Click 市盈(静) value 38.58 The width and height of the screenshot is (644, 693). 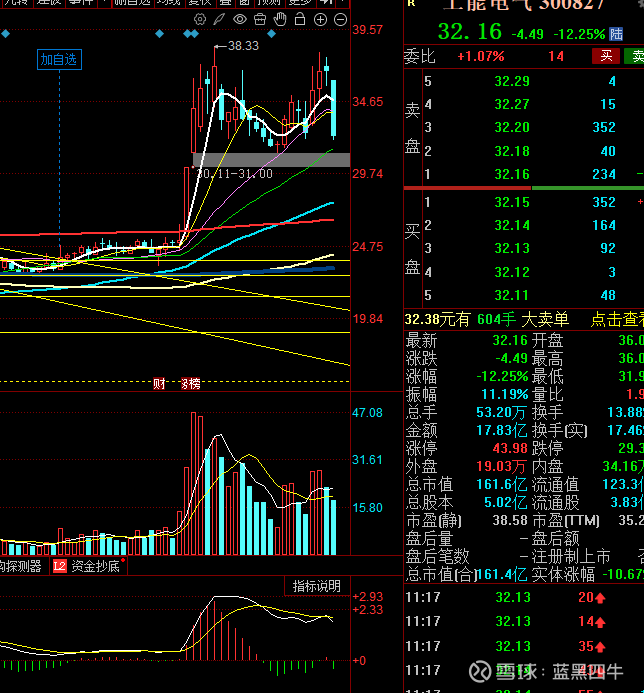[x=510, y=521]
